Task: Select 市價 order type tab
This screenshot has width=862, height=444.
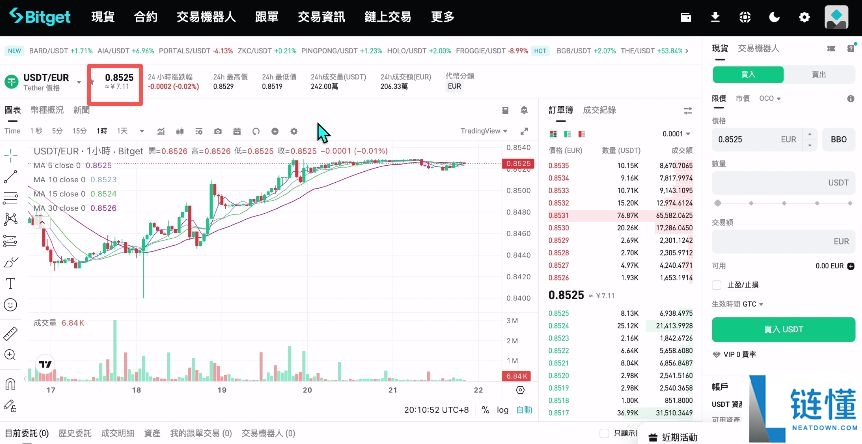Action: (742, 98)
